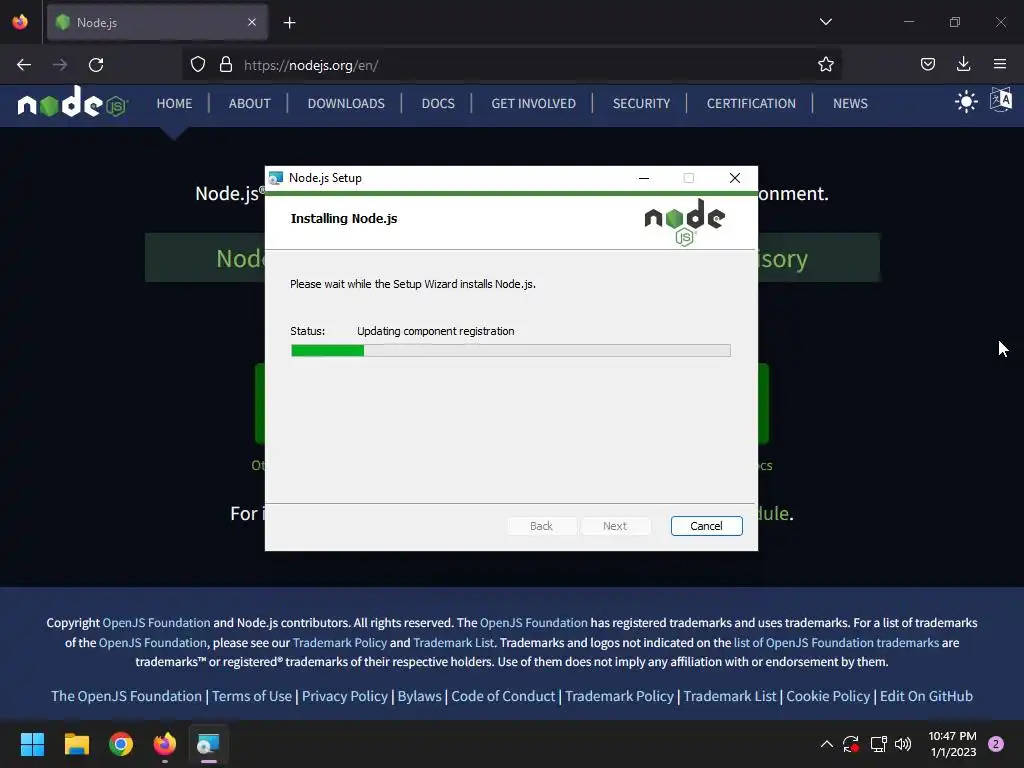Click the Node.js Setup title bar icon
Image resolution: width=1024 pixels, height=768 pixels.
(x=276, y=178)
